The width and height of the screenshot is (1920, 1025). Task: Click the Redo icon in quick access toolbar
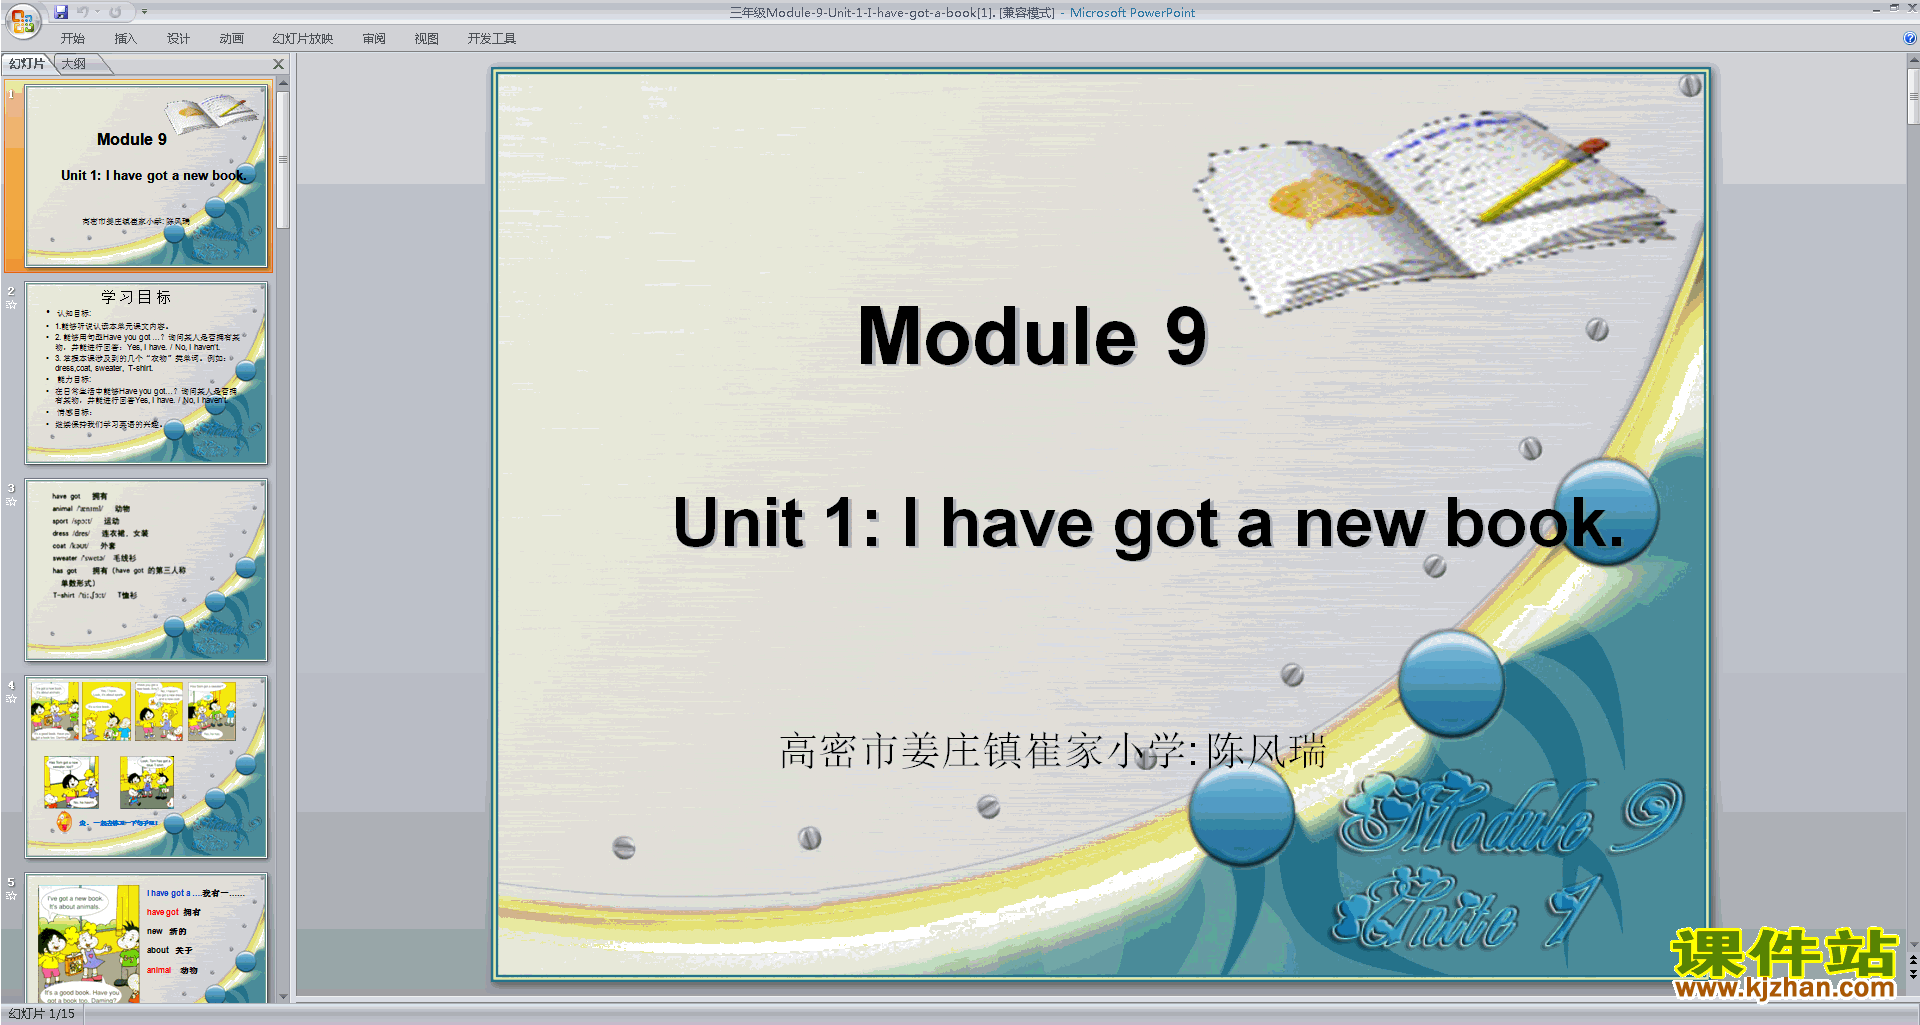click(x=115, y=12)
